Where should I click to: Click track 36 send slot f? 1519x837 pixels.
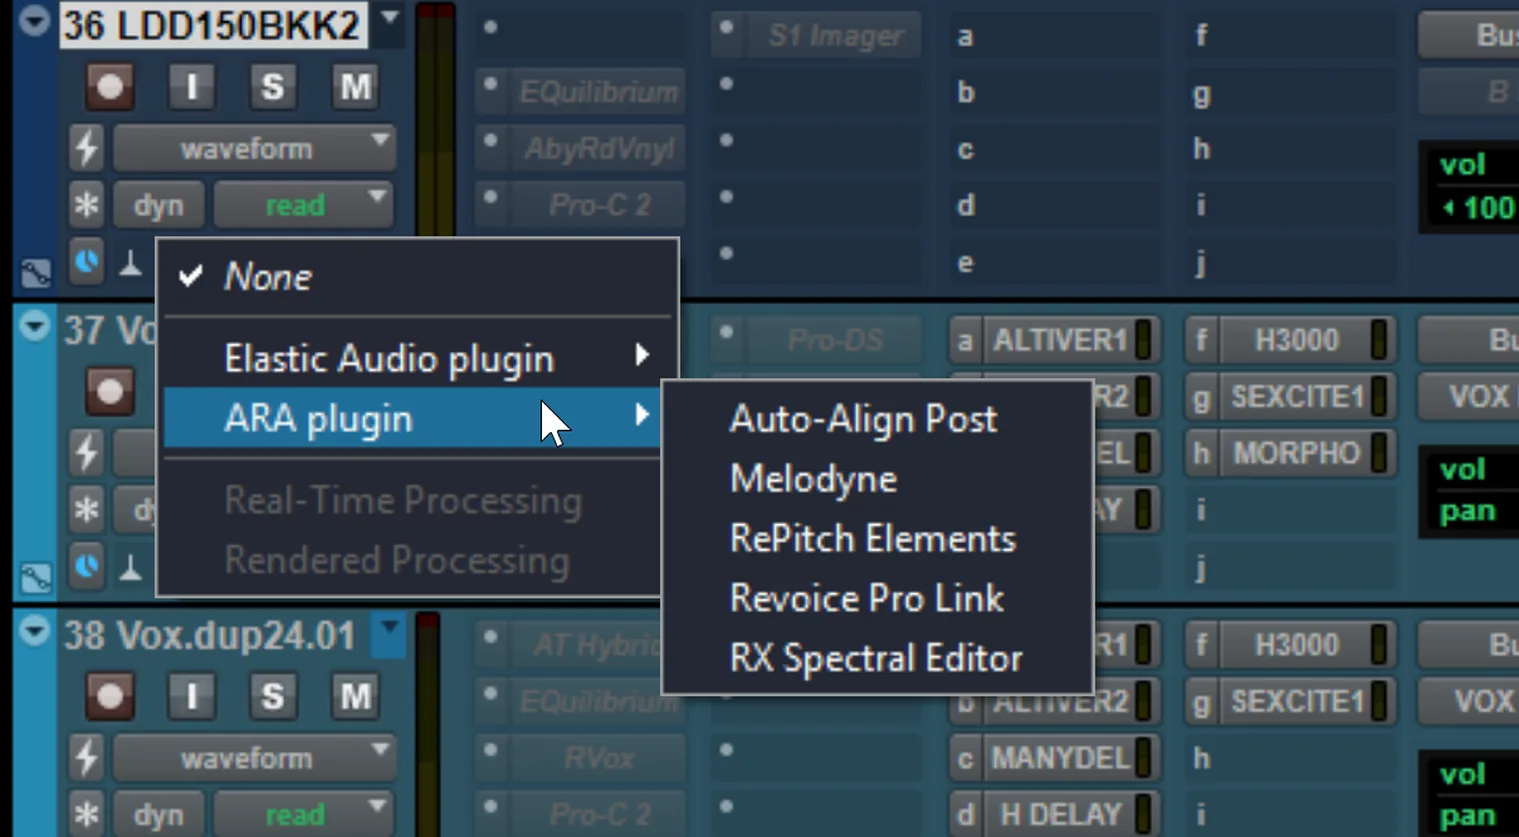click(x=1201, y=37)
